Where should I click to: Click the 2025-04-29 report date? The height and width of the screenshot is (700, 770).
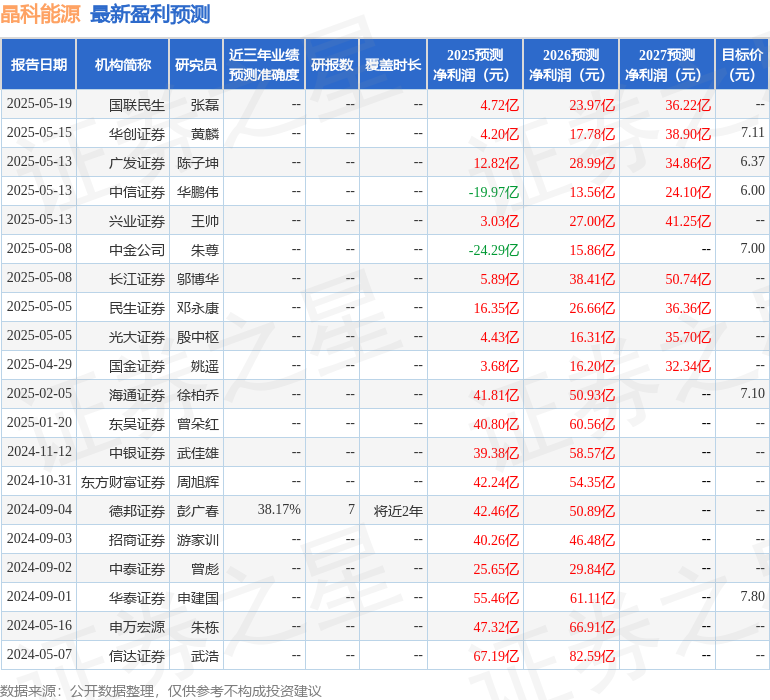tap(39, 364)
